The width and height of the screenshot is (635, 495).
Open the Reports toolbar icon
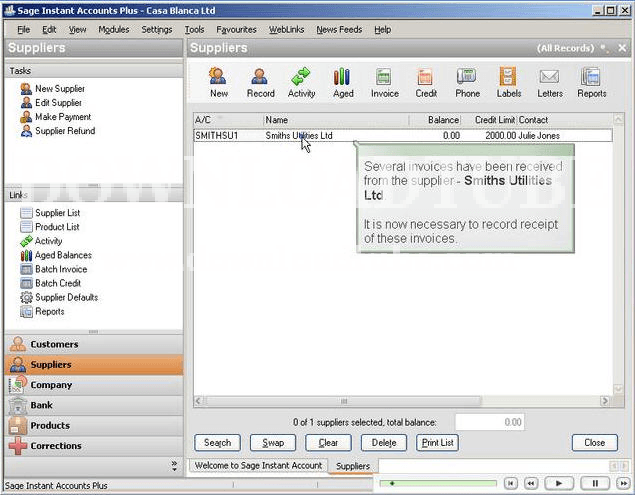pos(592,83)
